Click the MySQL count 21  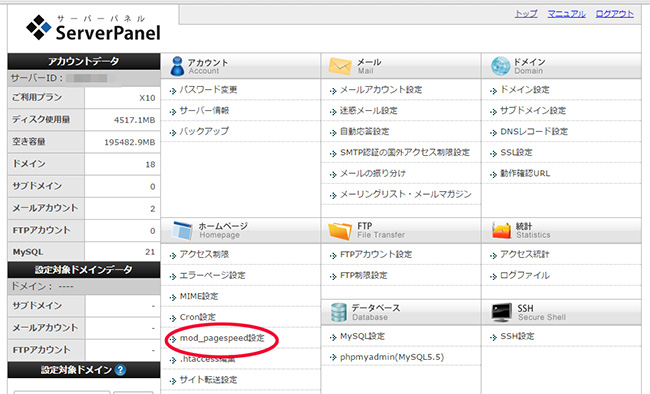click(150, 252)
